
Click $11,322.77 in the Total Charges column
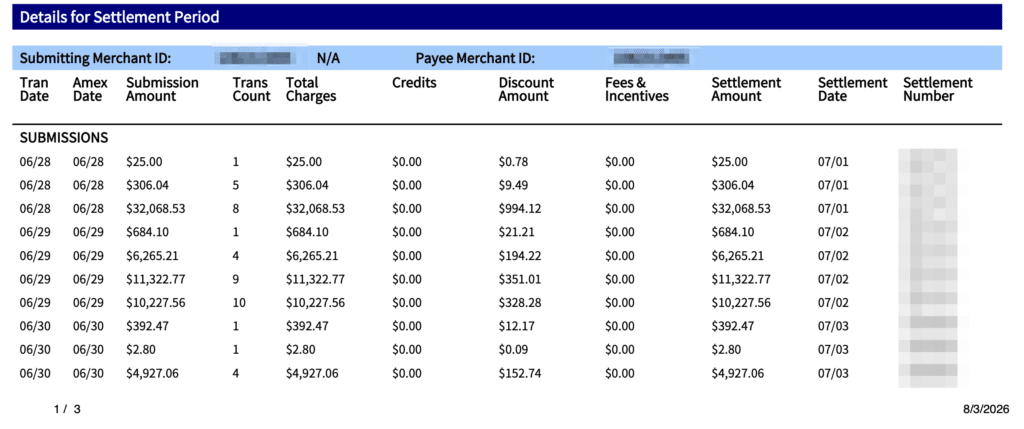(315, 279)
